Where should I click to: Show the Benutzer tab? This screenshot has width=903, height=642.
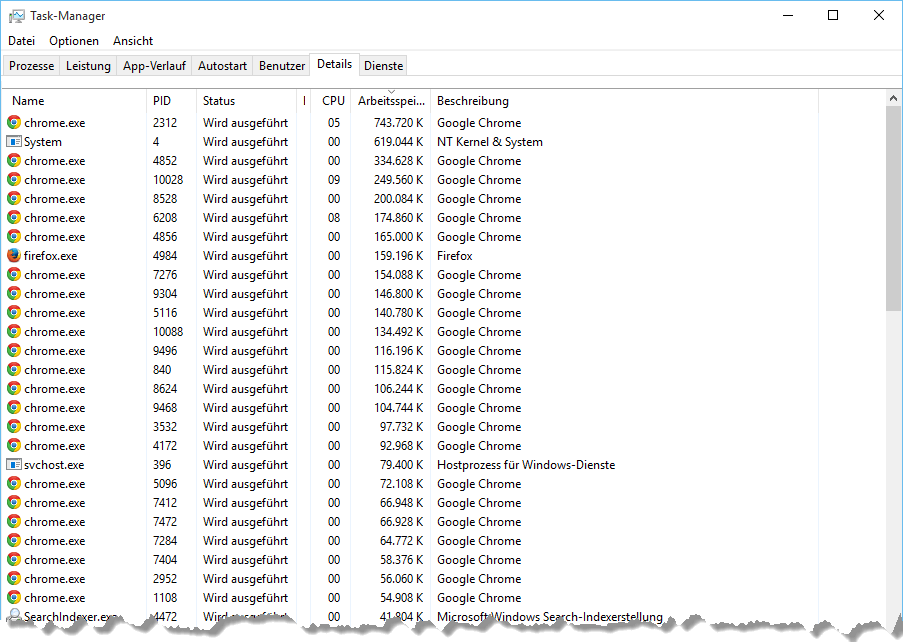coord(282,66)
